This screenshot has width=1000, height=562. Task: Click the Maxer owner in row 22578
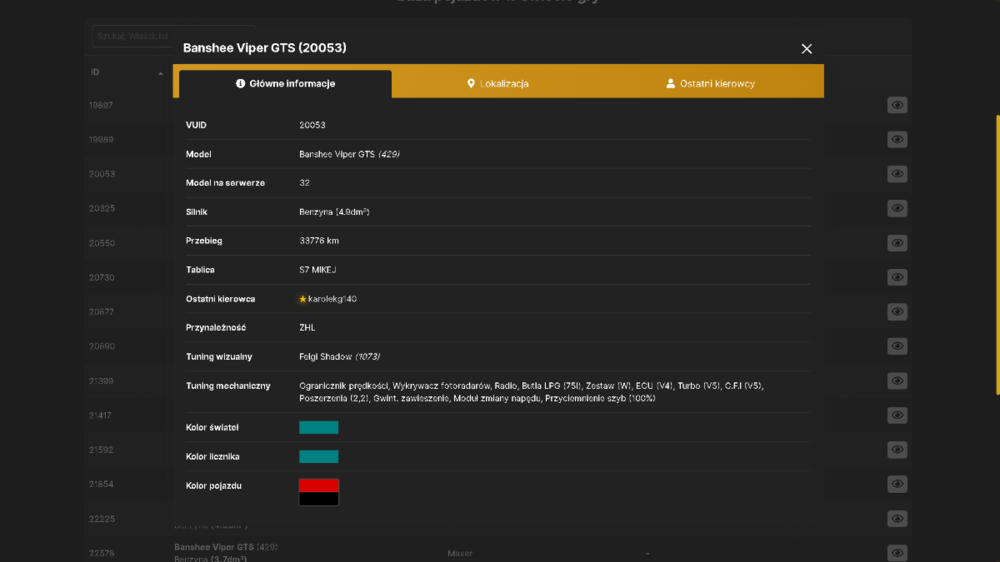460,553
